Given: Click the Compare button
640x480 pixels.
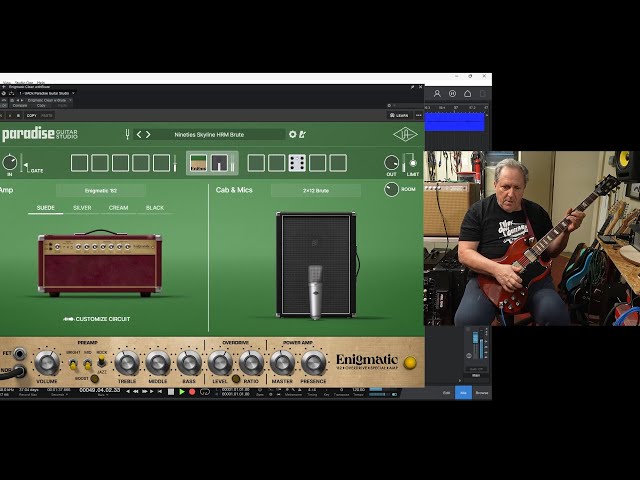Looking at the screenshot, I should (x=20, y=105).
